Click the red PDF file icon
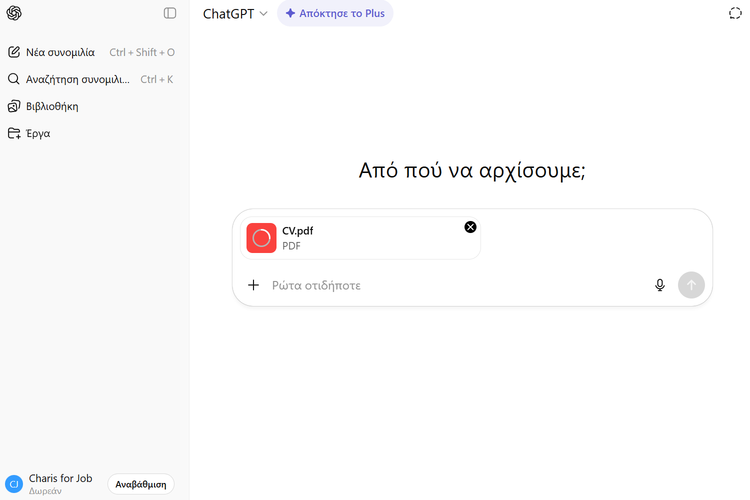The width and height of the screenshot is (750, 500). 262,238
